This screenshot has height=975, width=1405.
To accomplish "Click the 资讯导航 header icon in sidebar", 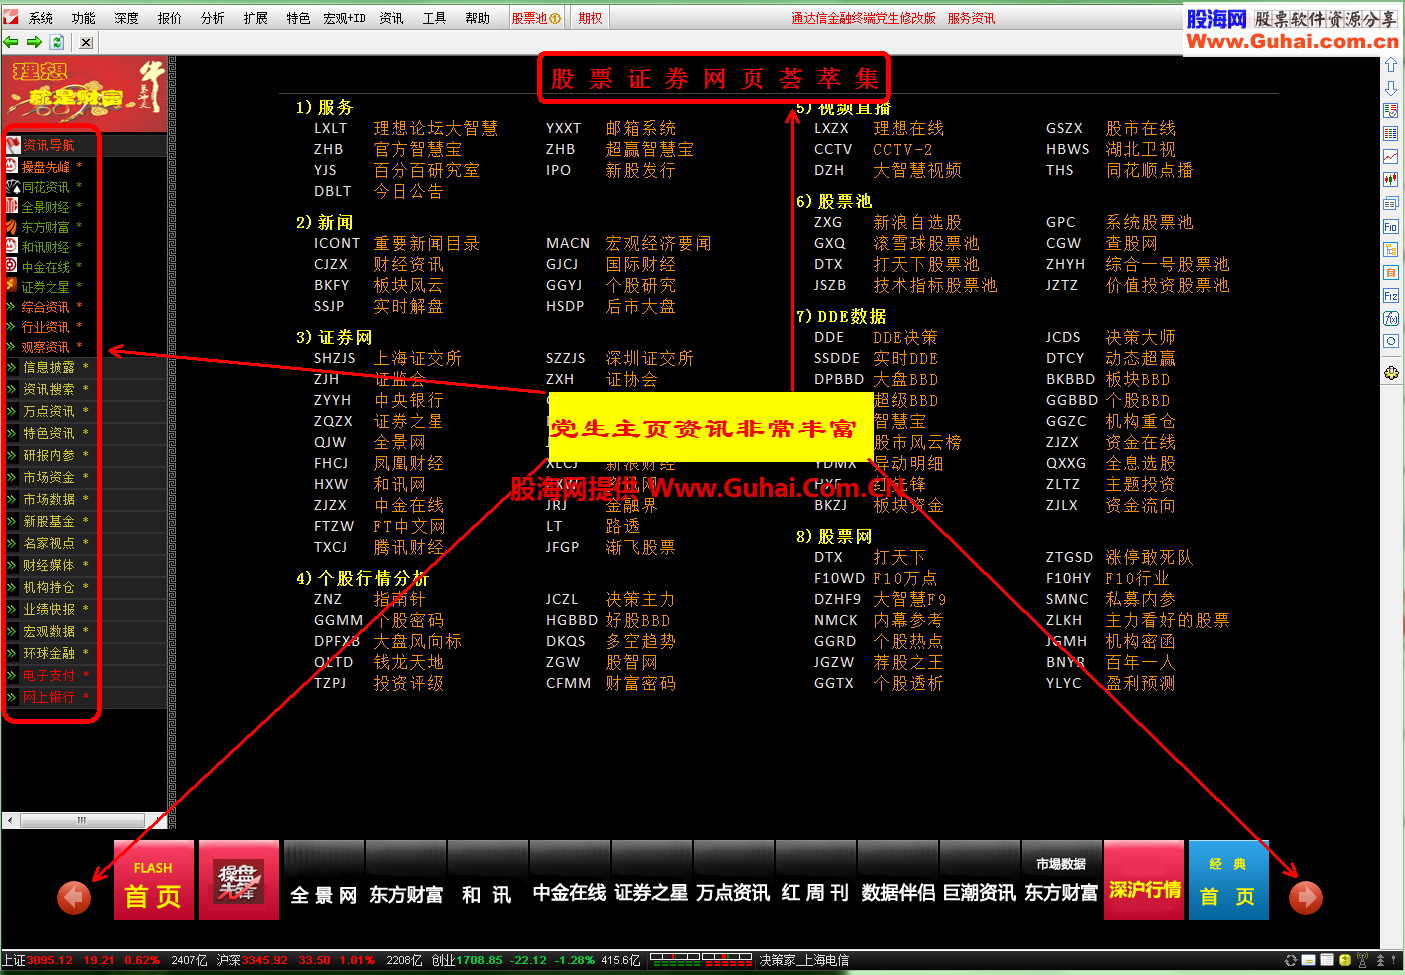I will click(13, 145).
